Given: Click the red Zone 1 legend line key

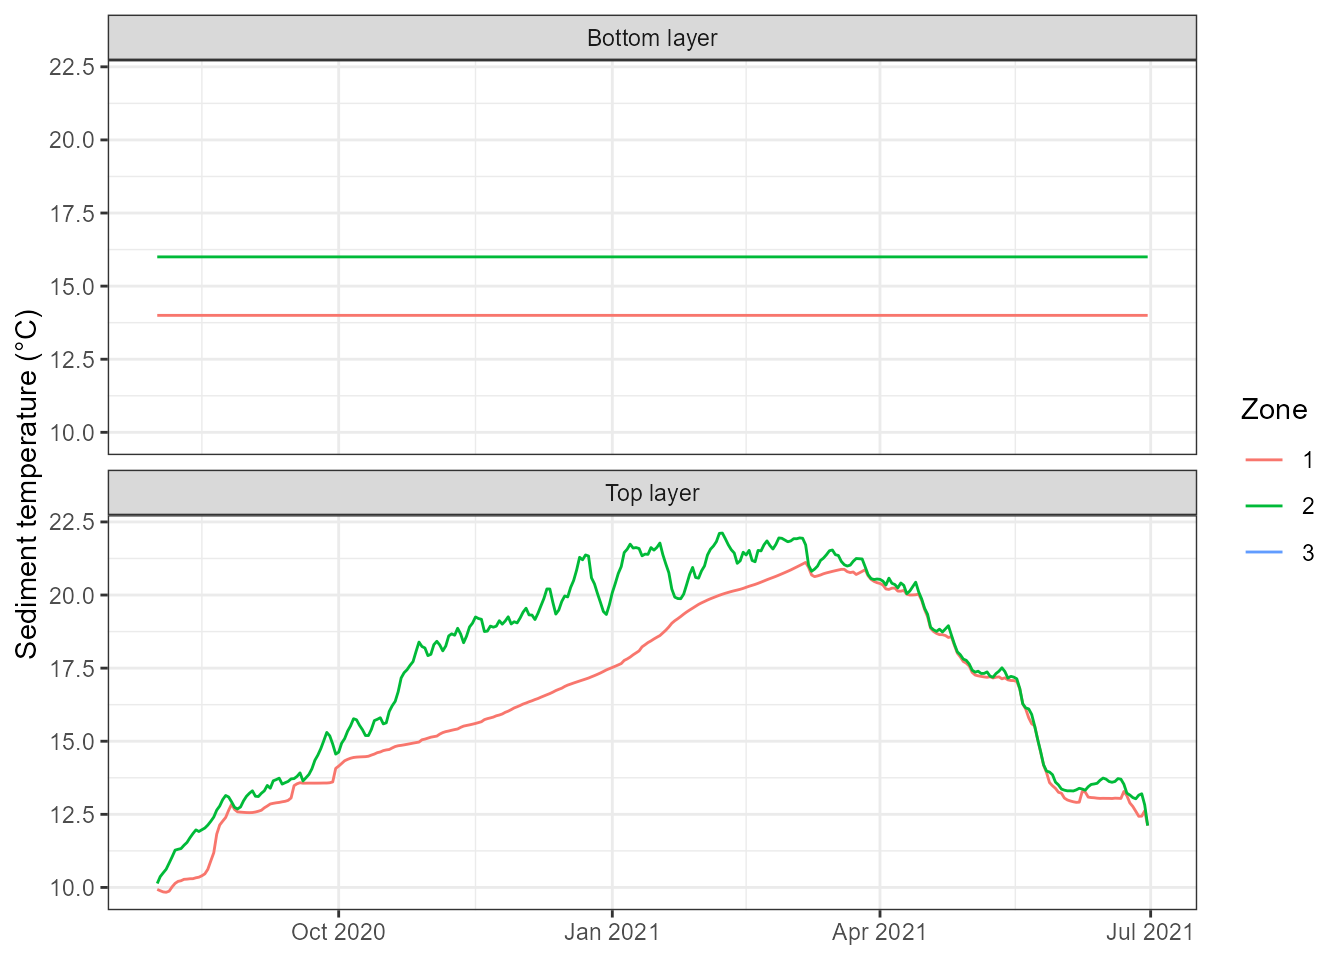Looking at the screenshot, I should click(1264, 459).
